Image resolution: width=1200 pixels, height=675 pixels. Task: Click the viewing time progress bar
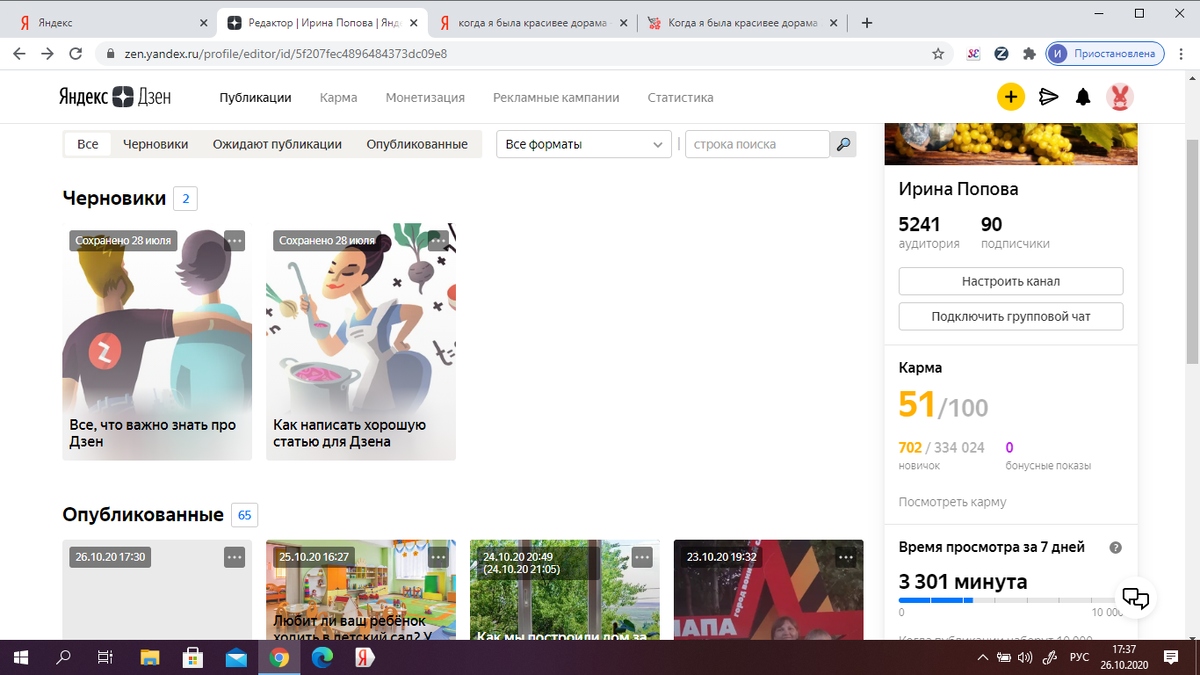(x=1011, y=600)
